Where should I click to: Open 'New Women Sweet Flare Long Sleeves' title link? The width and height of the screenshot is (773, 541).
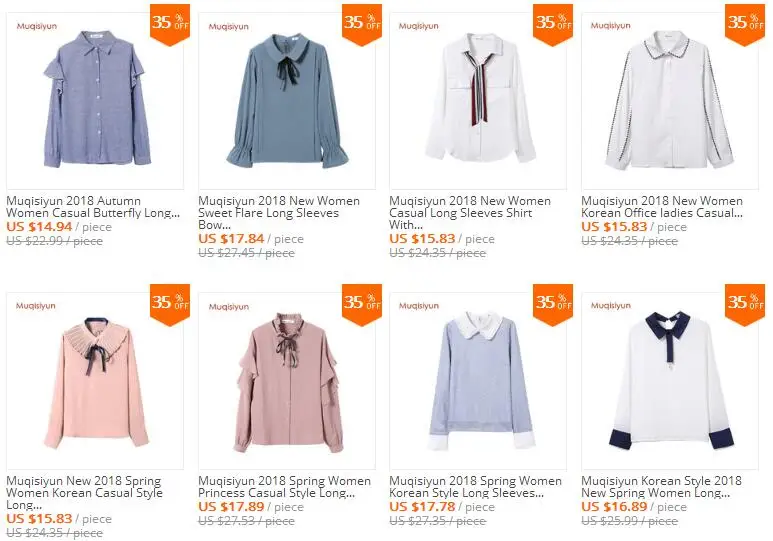point(278,207)
